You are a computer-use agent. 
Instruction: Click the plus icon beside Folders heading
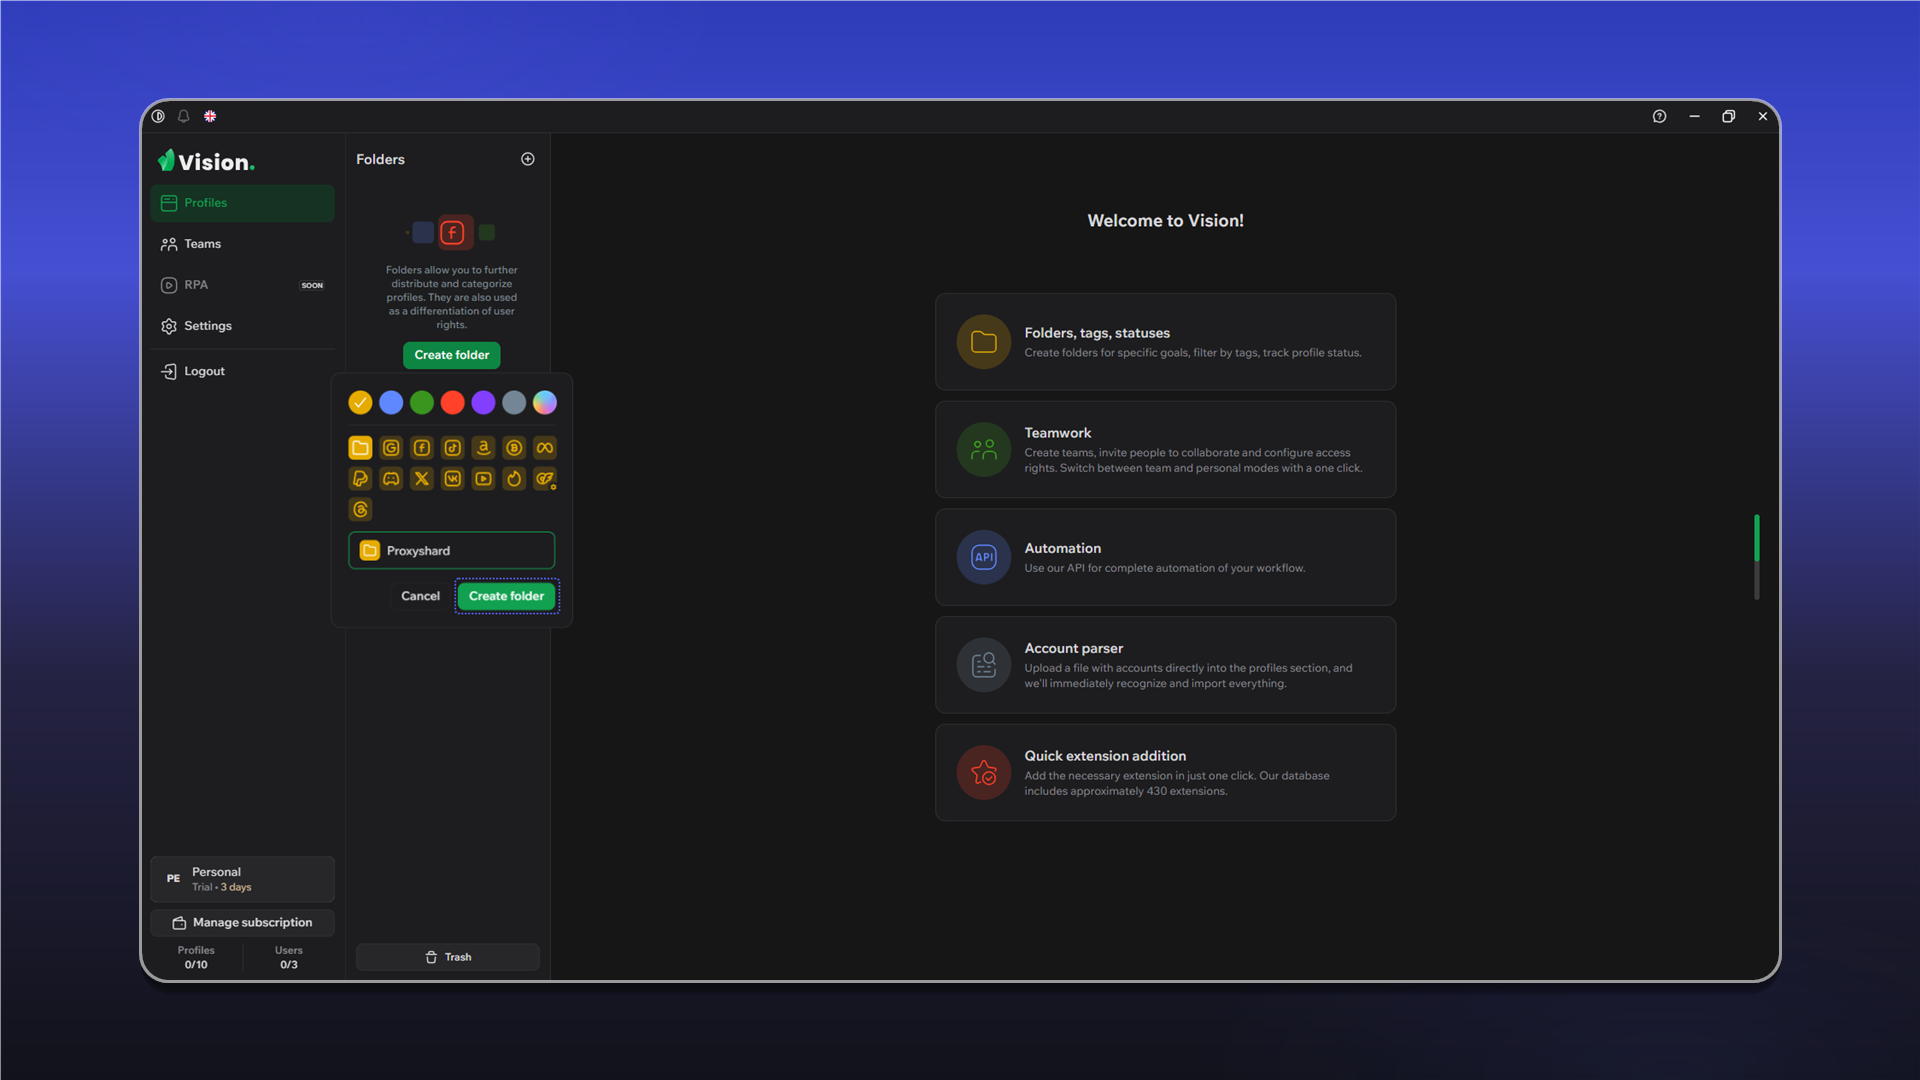(x=528, y=159)
